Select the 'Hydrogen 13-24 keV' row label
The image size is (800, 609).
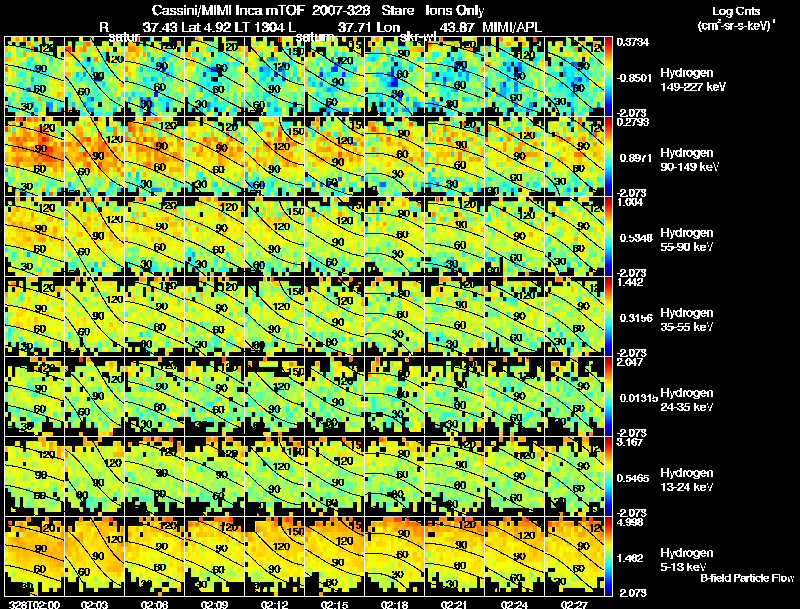[687, 480]
